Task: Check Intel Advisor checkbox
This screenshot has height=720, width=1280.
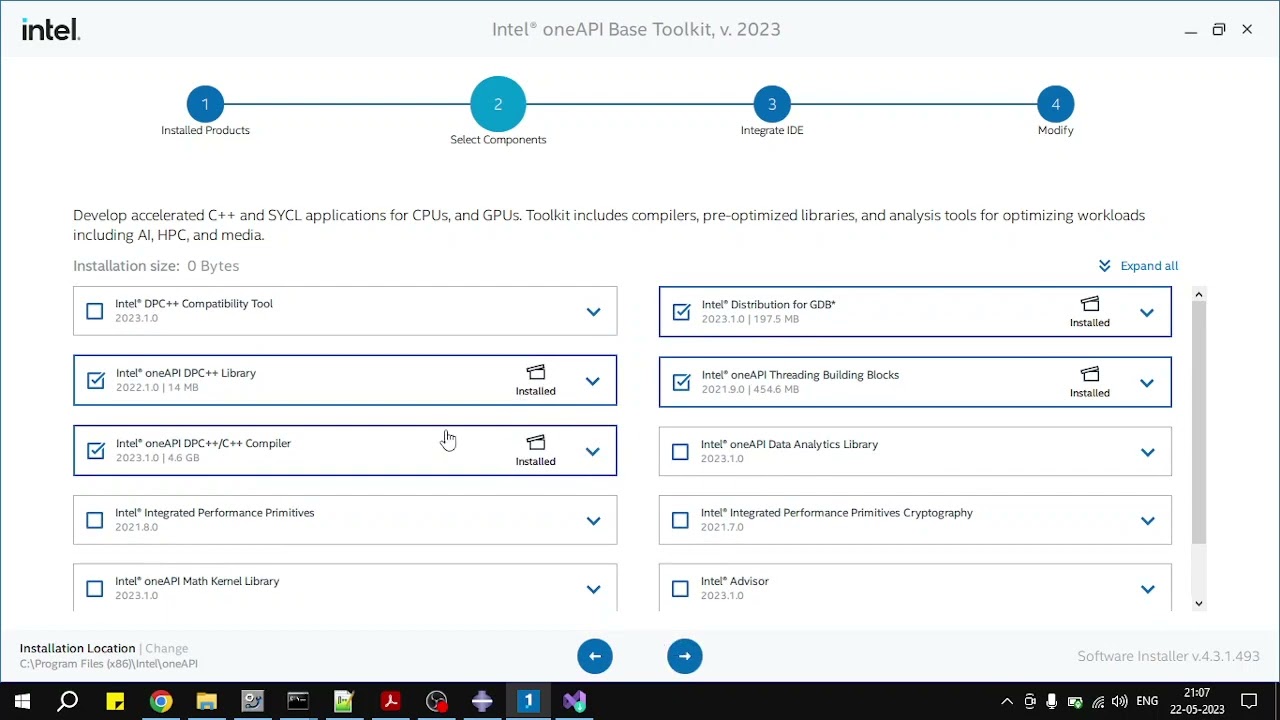Action: [681, 589]
